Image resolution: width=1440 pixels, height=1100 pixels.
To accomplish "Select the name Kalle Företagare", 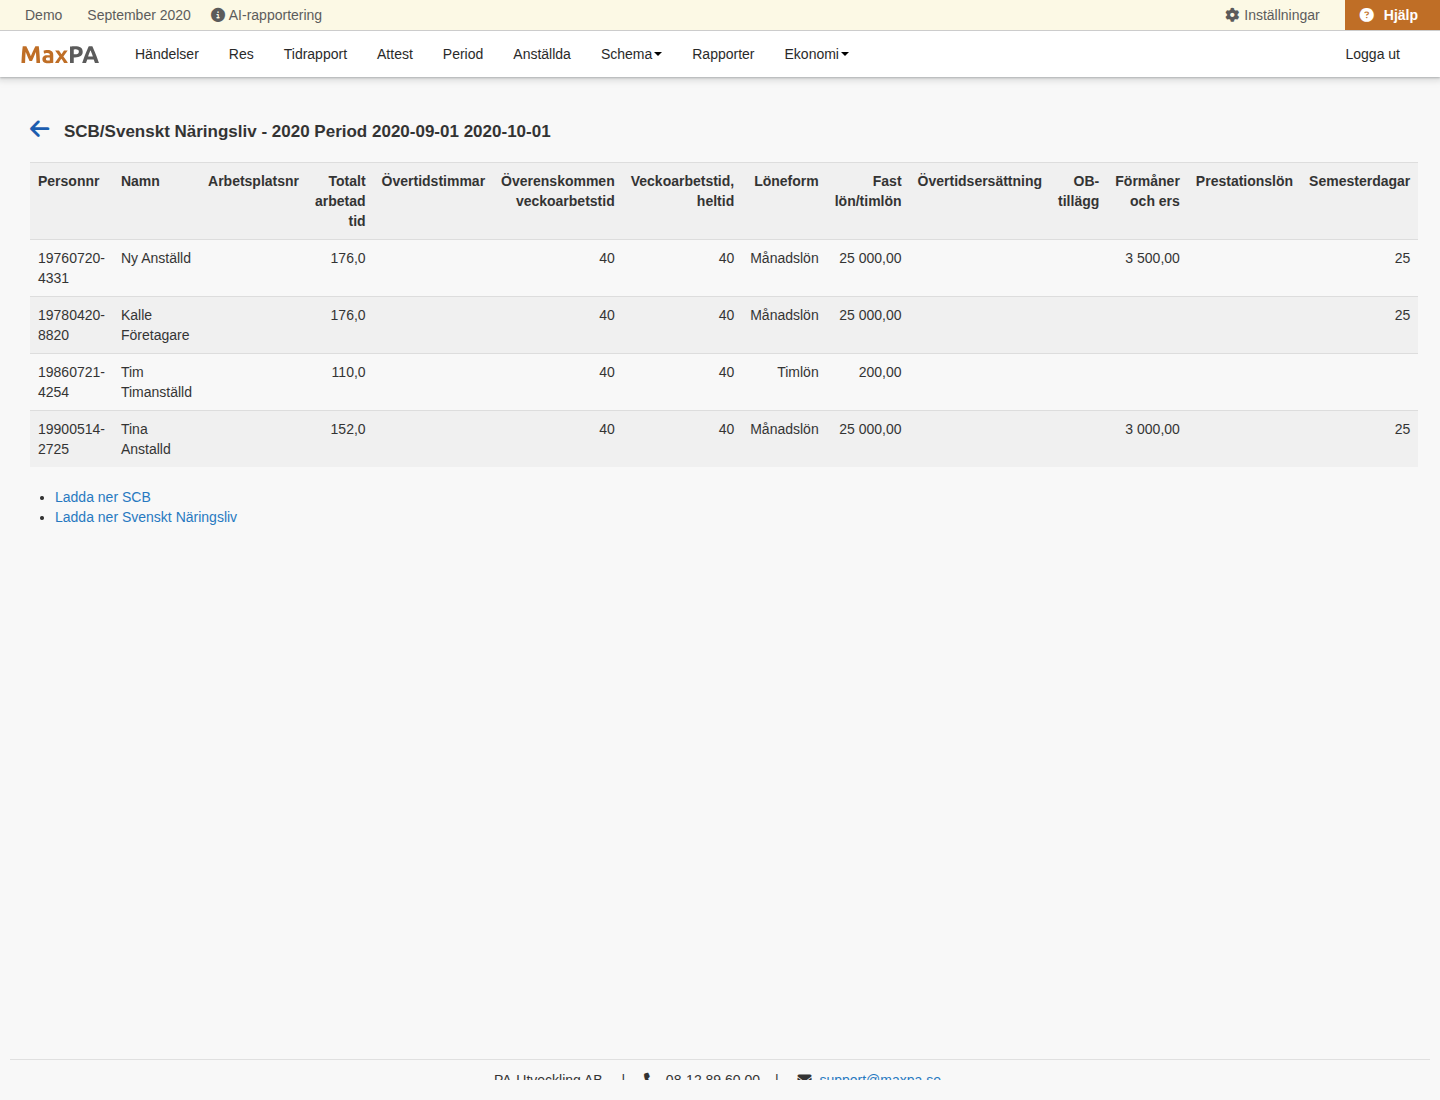I will coord(155,325).
